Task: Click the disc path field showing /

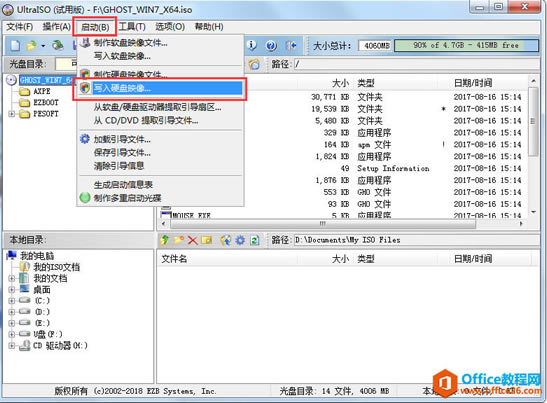Action: (x=417, y=64)
